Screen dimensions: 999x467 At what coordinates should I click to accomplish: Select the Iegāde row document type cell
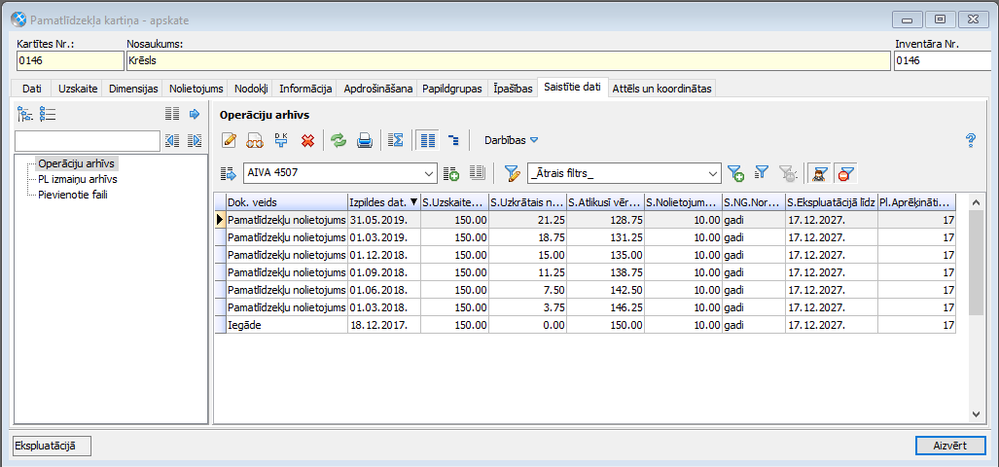pos(287,325)
